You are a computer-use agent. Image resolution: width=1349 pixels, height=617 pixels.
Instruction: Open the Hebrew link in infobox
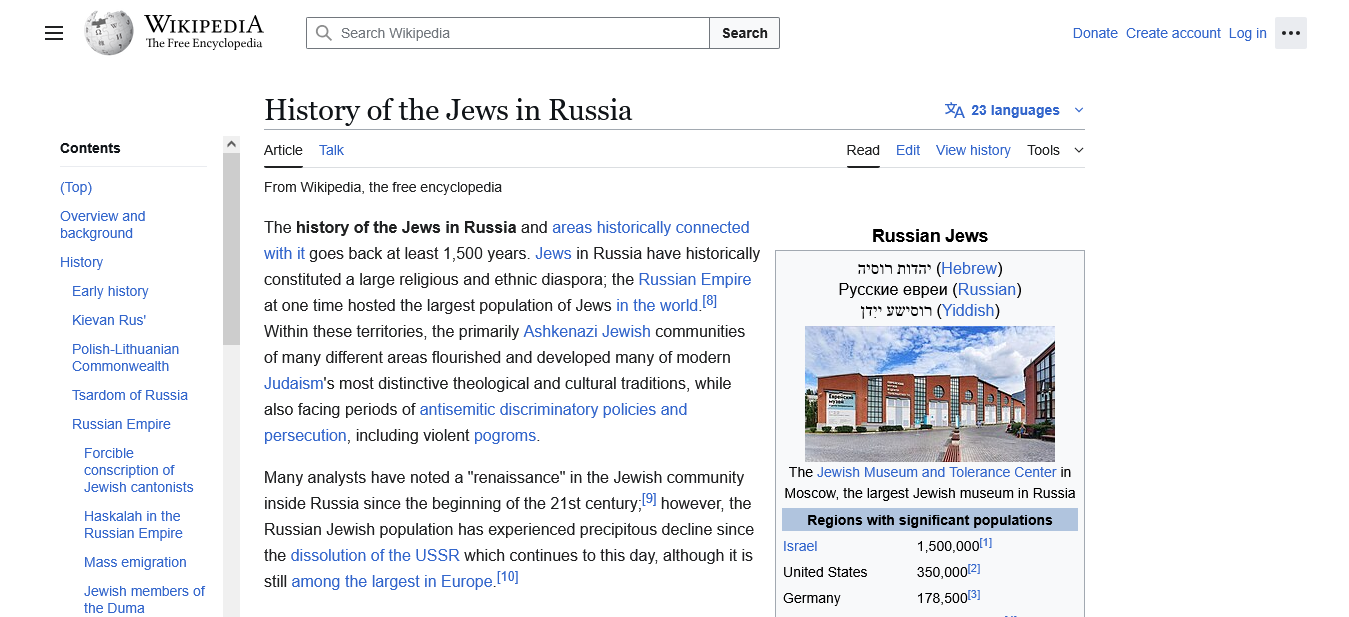tap(969, 268)
